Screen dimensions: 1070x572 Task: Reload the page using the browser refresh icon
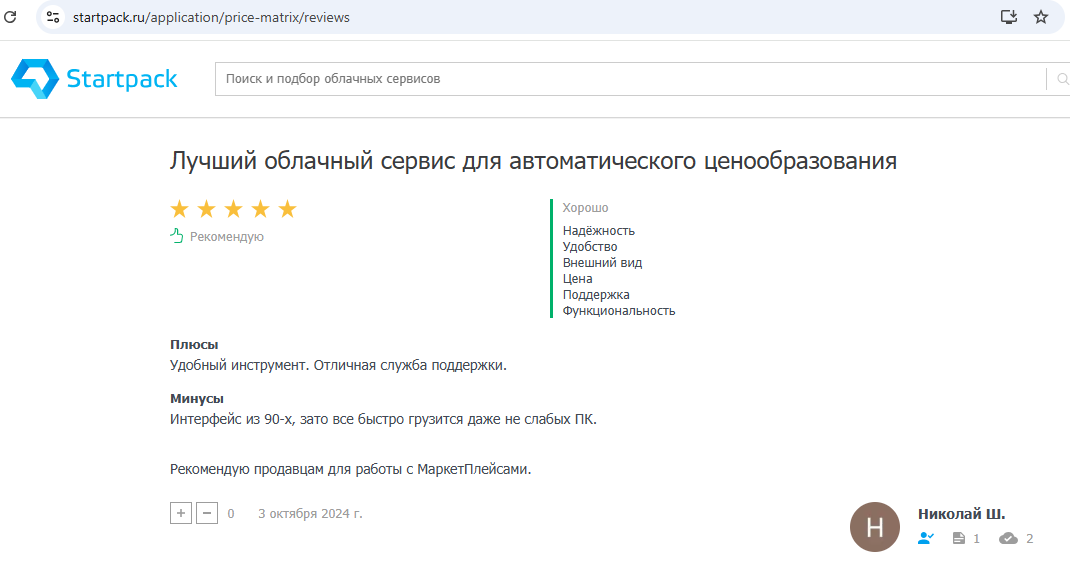click(x=11, y=17)
